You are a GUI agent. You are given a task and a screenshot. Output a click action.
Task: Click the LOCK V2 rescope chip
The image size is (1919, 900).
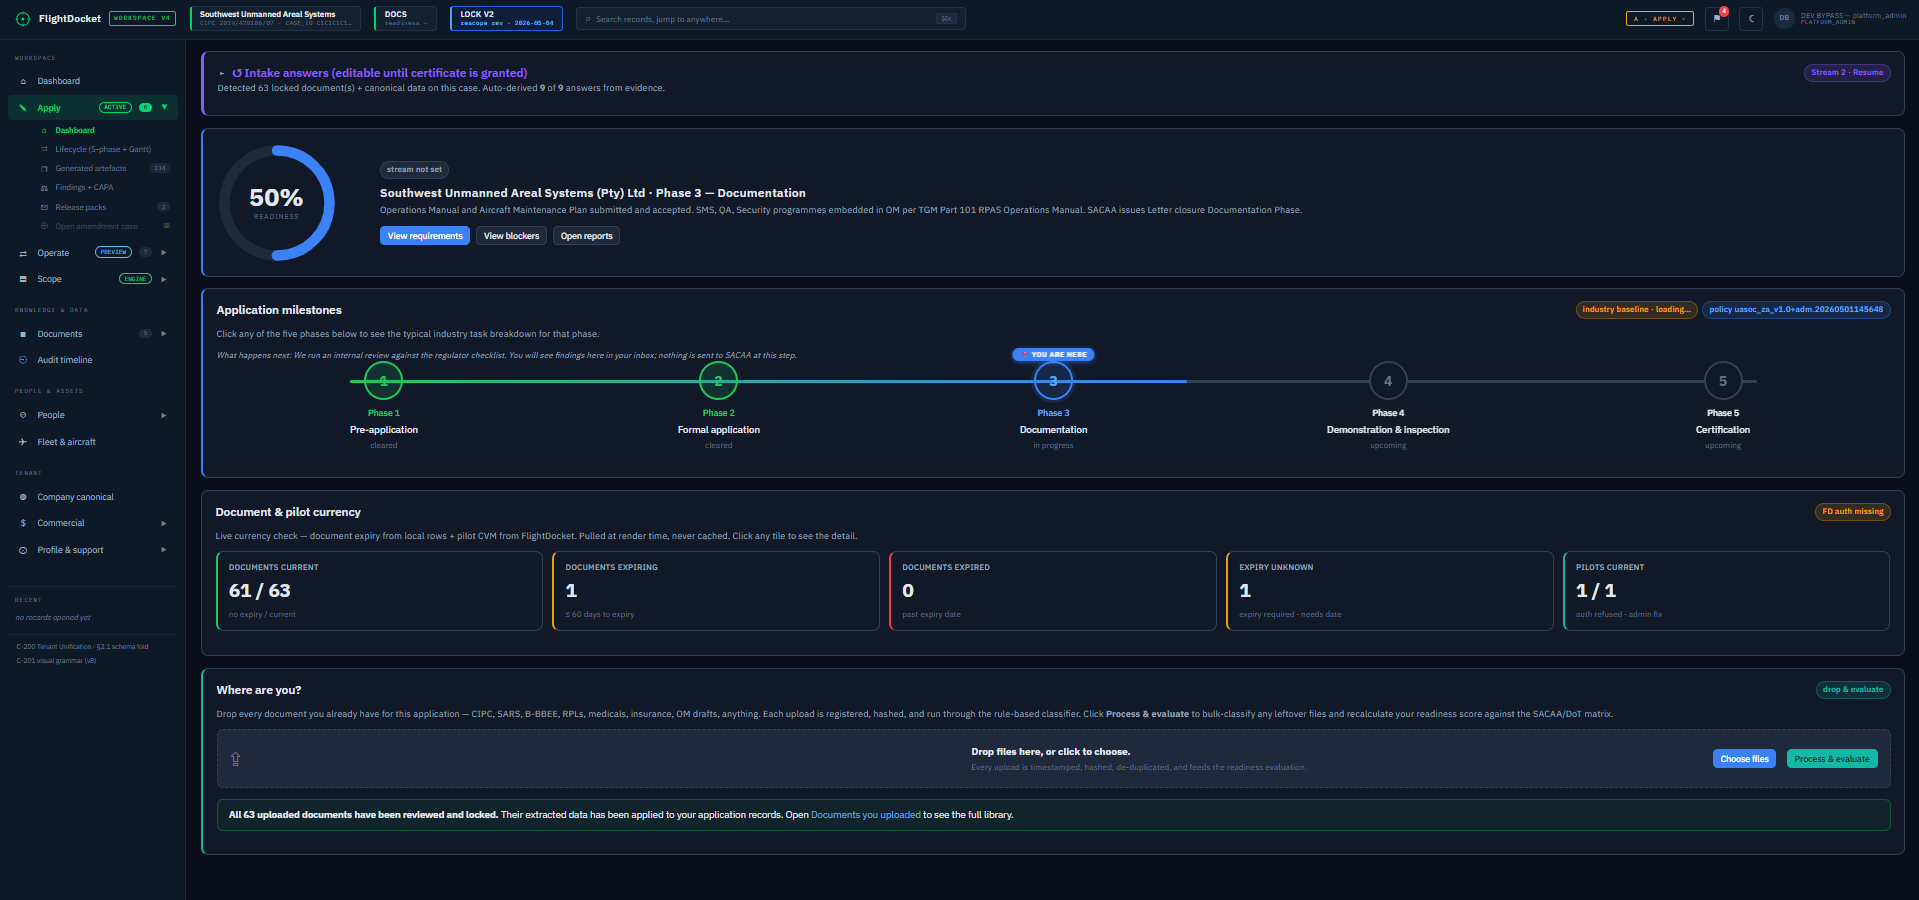coord(506,18)
